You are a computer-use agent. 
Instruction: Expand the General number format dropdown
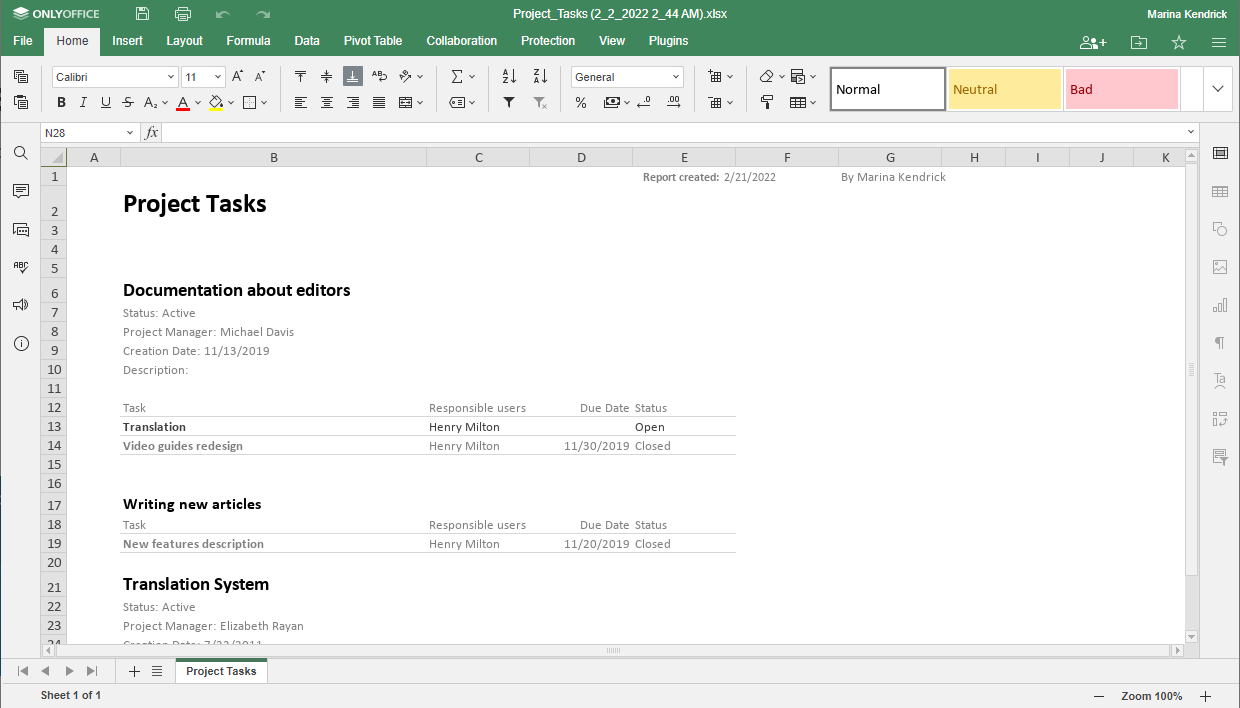(678, 76)
